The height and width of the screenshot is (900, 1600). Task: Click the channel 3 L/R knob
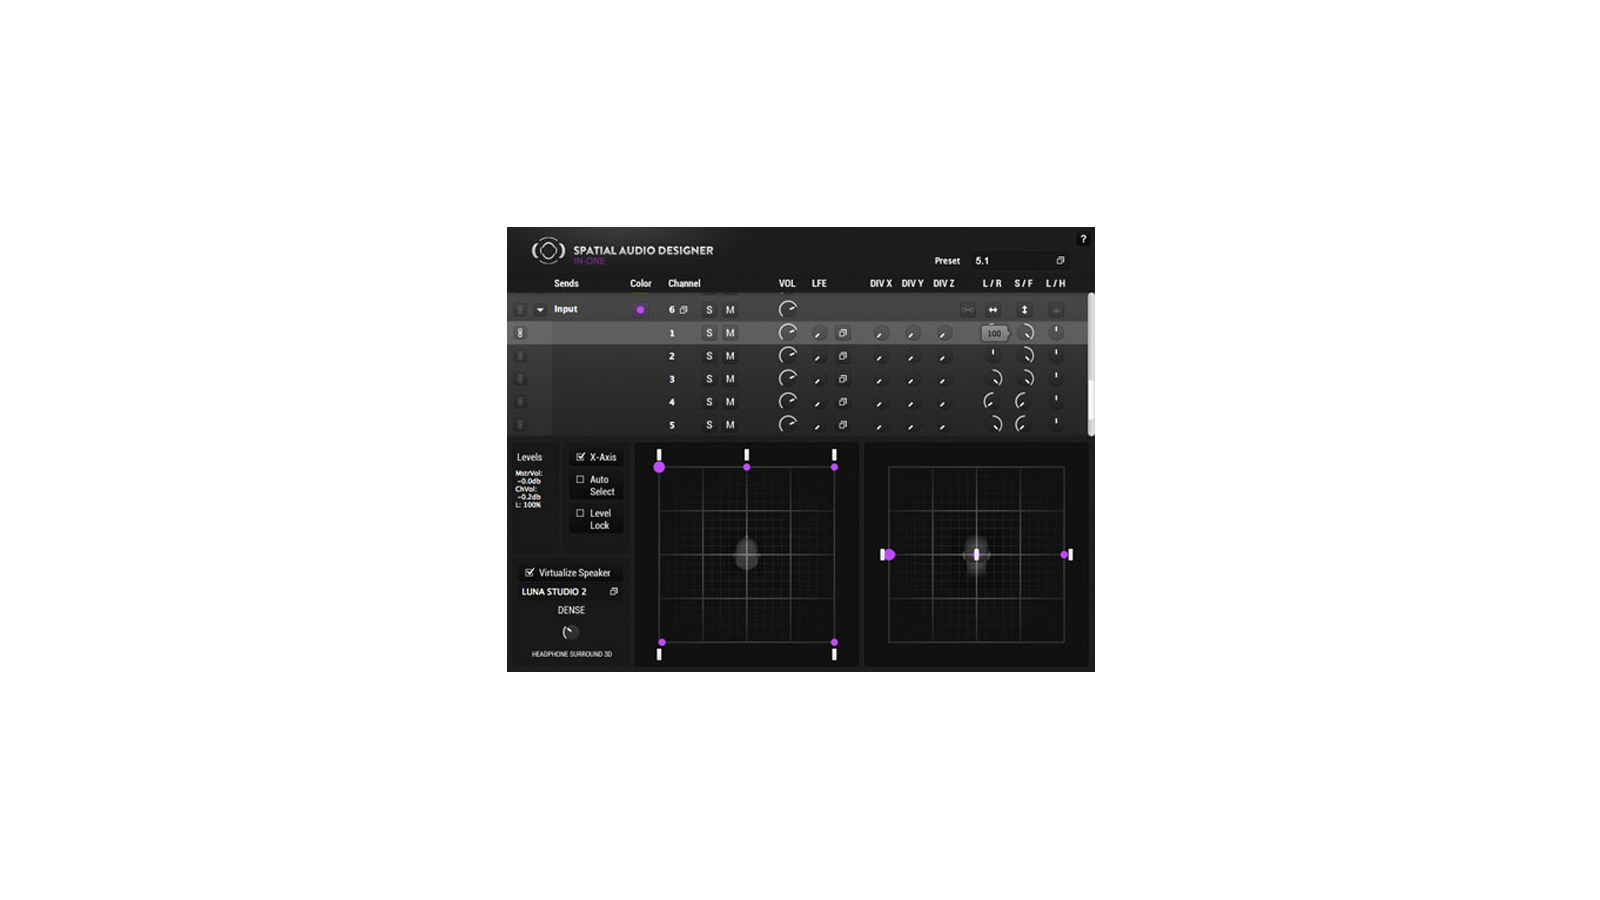993,378
